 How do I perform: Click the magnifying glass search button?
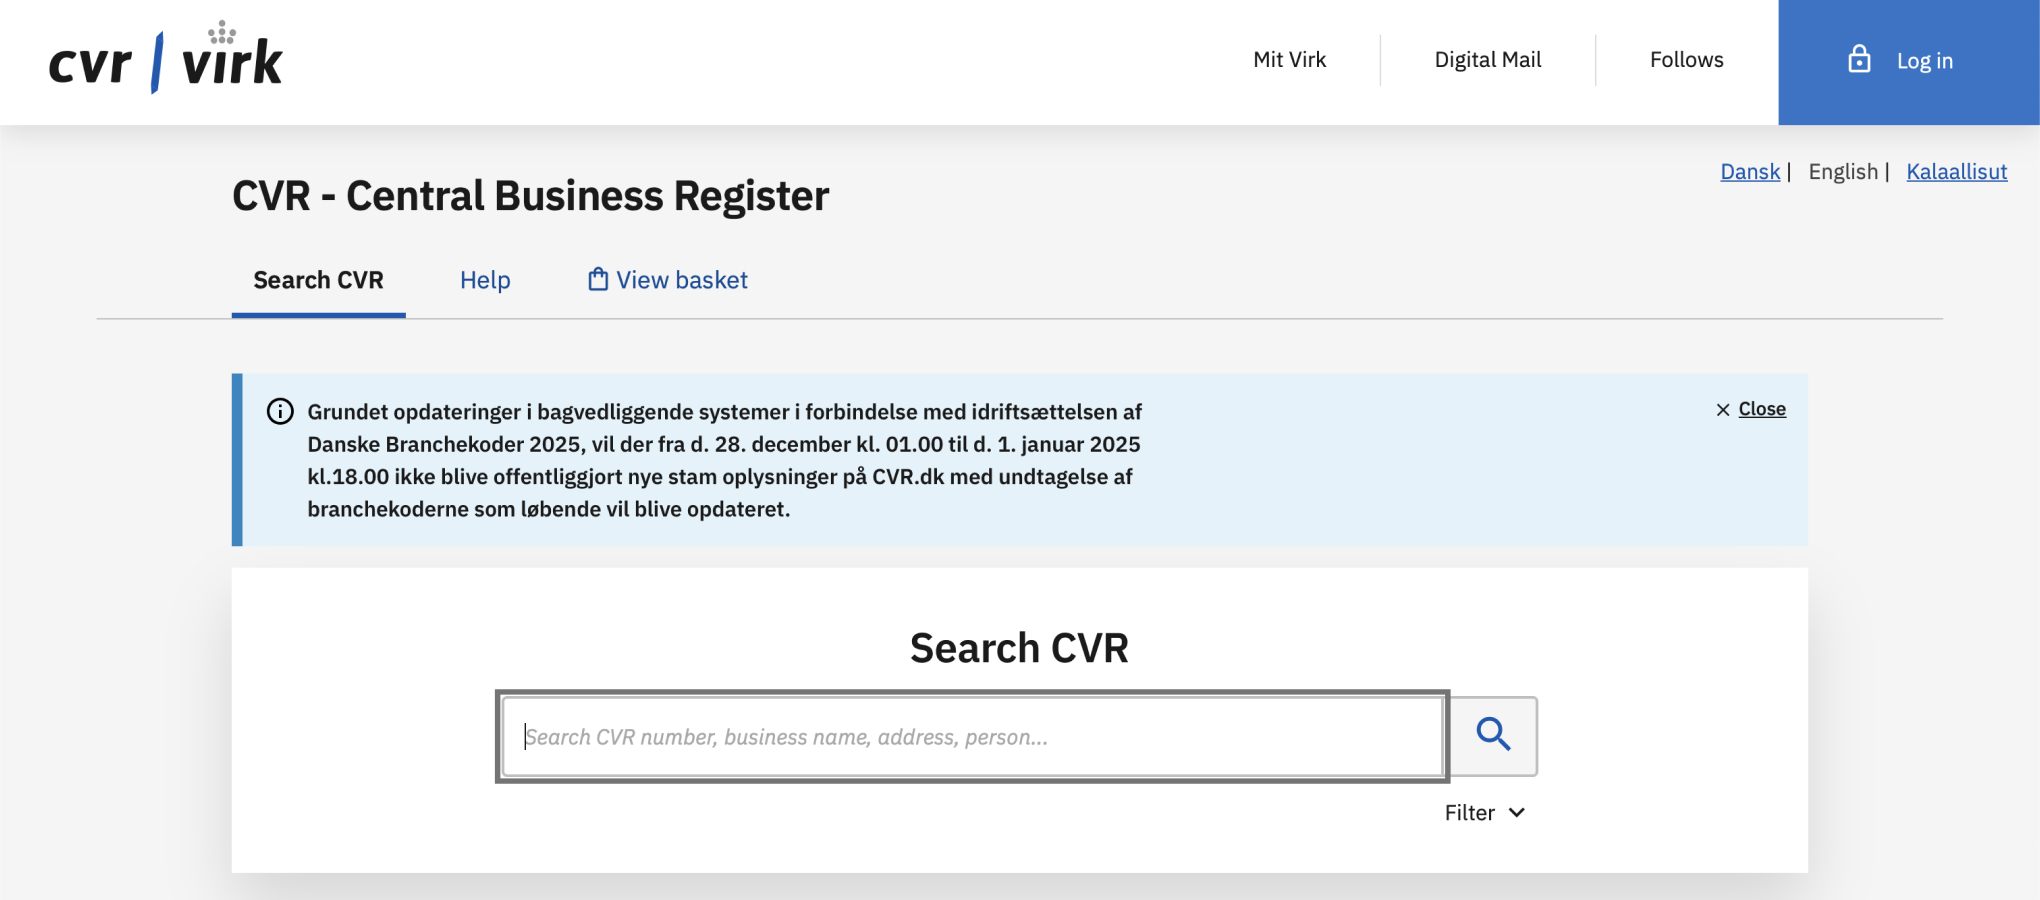[x=1493, y=736]
